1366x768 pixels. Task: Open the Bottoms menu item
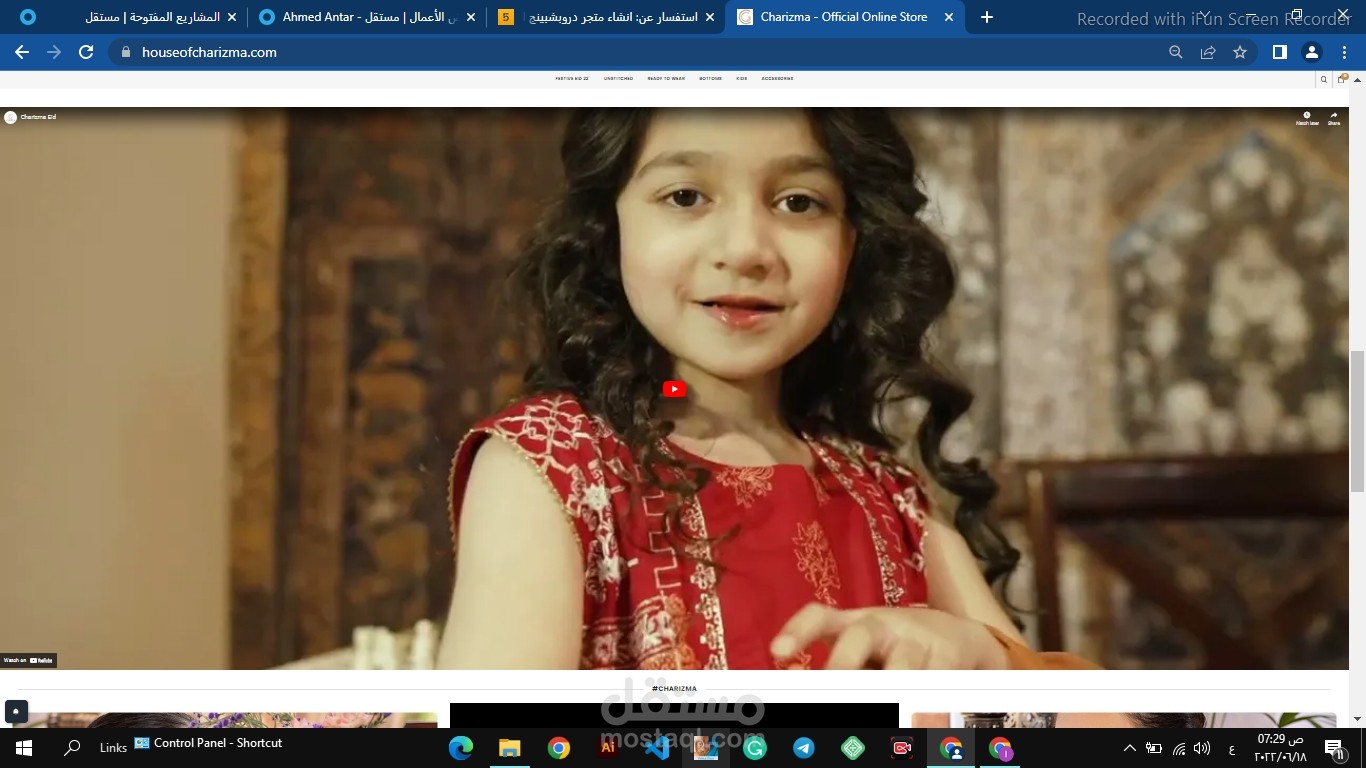tap(710, 78)
